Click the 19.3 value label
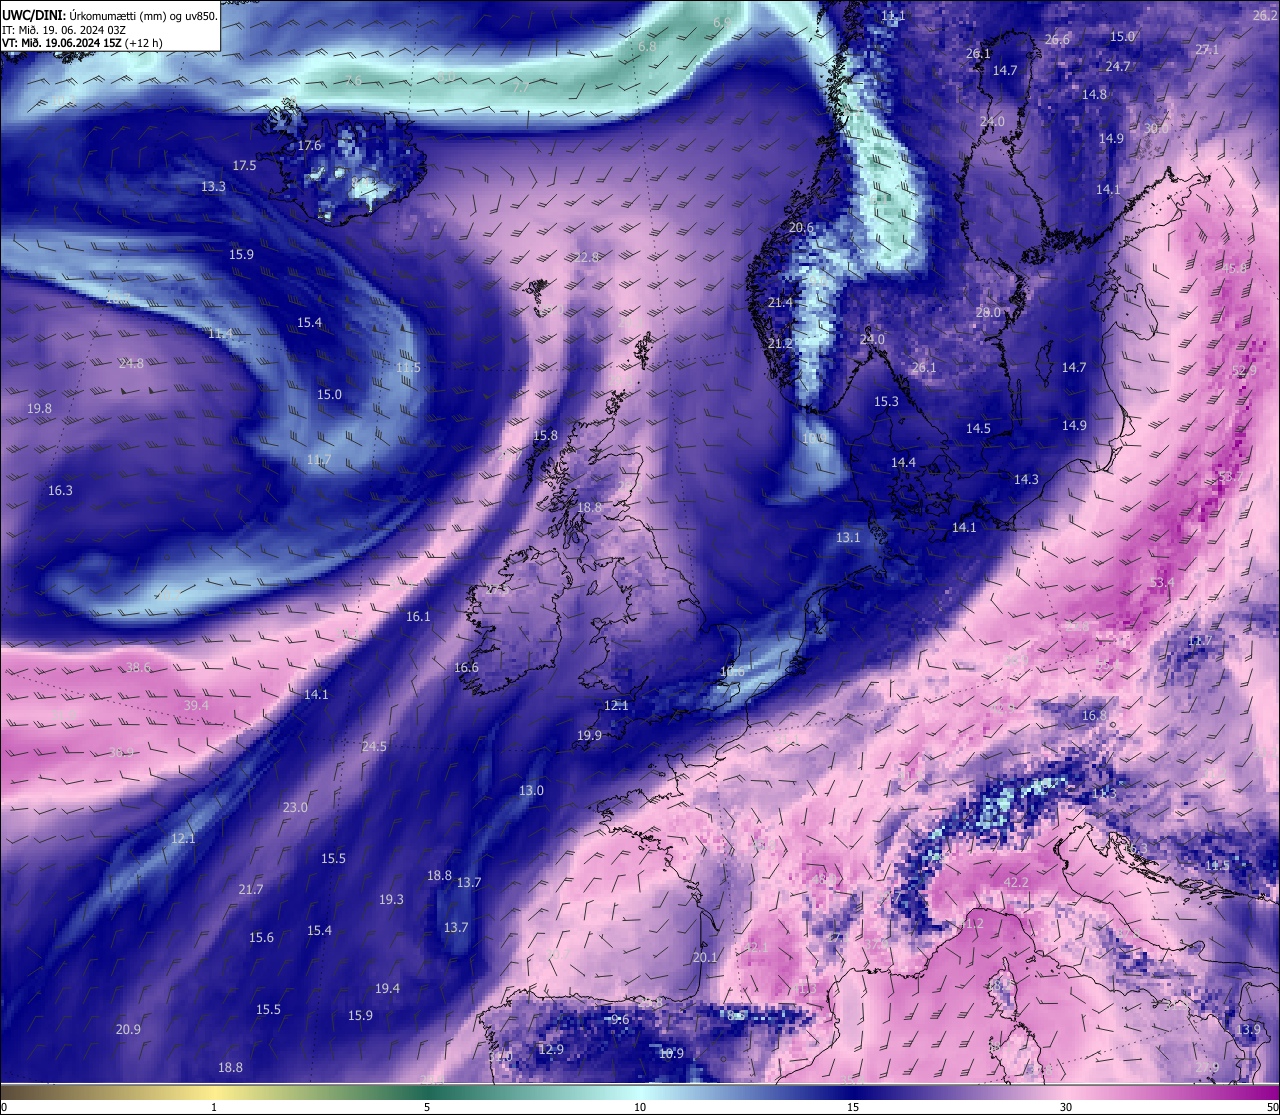 (392, 900)
